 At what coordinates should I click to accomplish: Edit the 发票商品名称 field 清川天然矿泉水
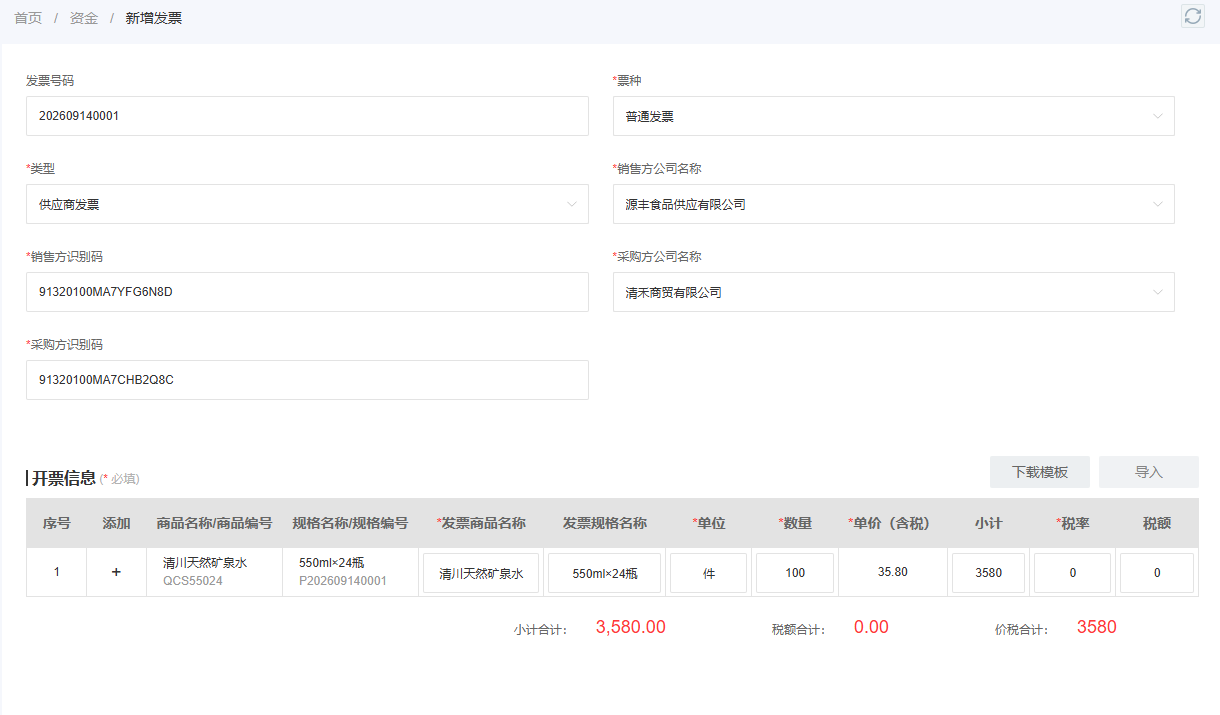point(481,573)
